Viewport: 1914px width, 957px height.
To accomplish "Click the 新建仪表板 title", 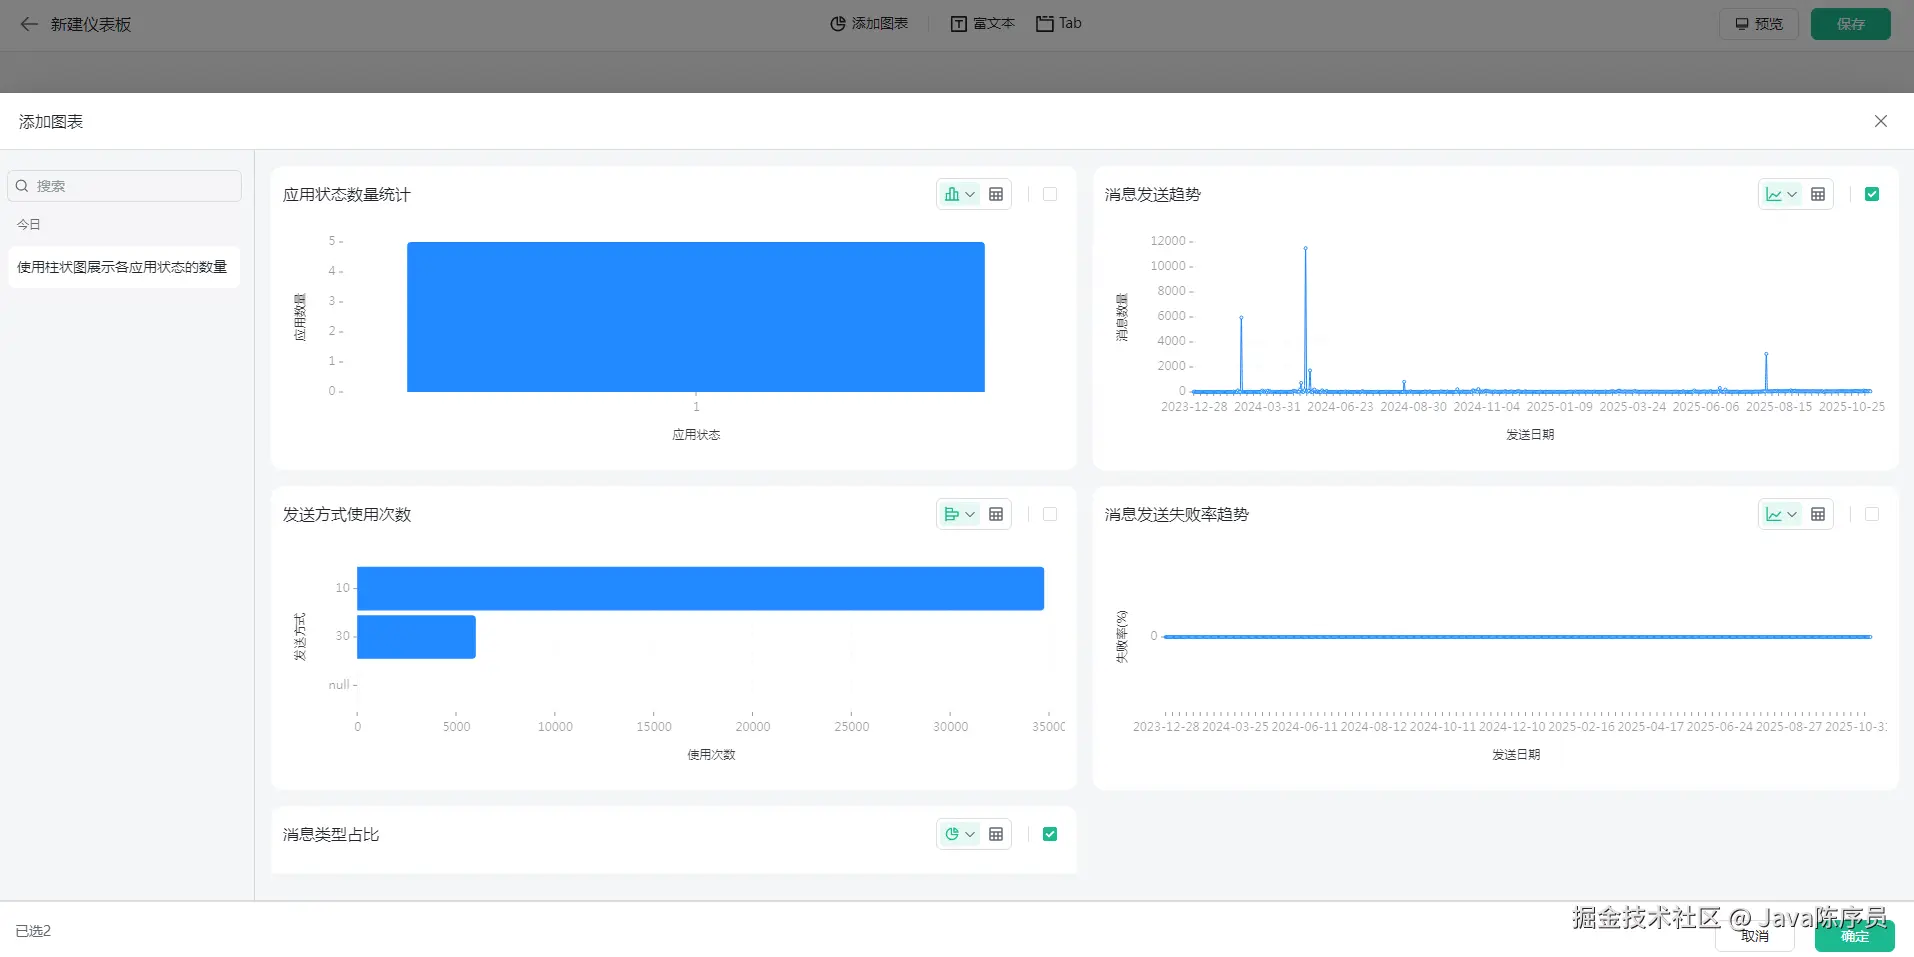I will click(x=91, y=24).
